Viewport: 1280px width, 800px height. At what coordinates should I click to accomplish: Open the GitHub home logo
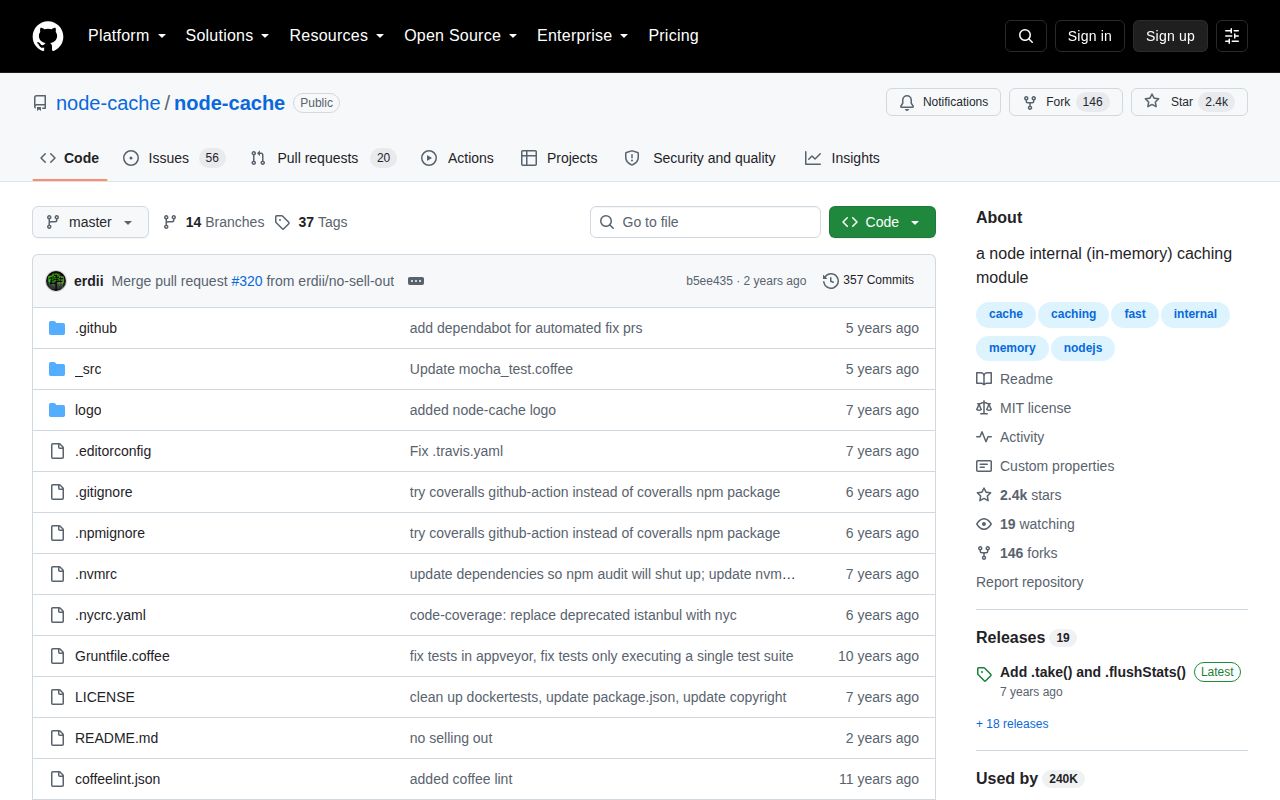(x=48, y=36)
